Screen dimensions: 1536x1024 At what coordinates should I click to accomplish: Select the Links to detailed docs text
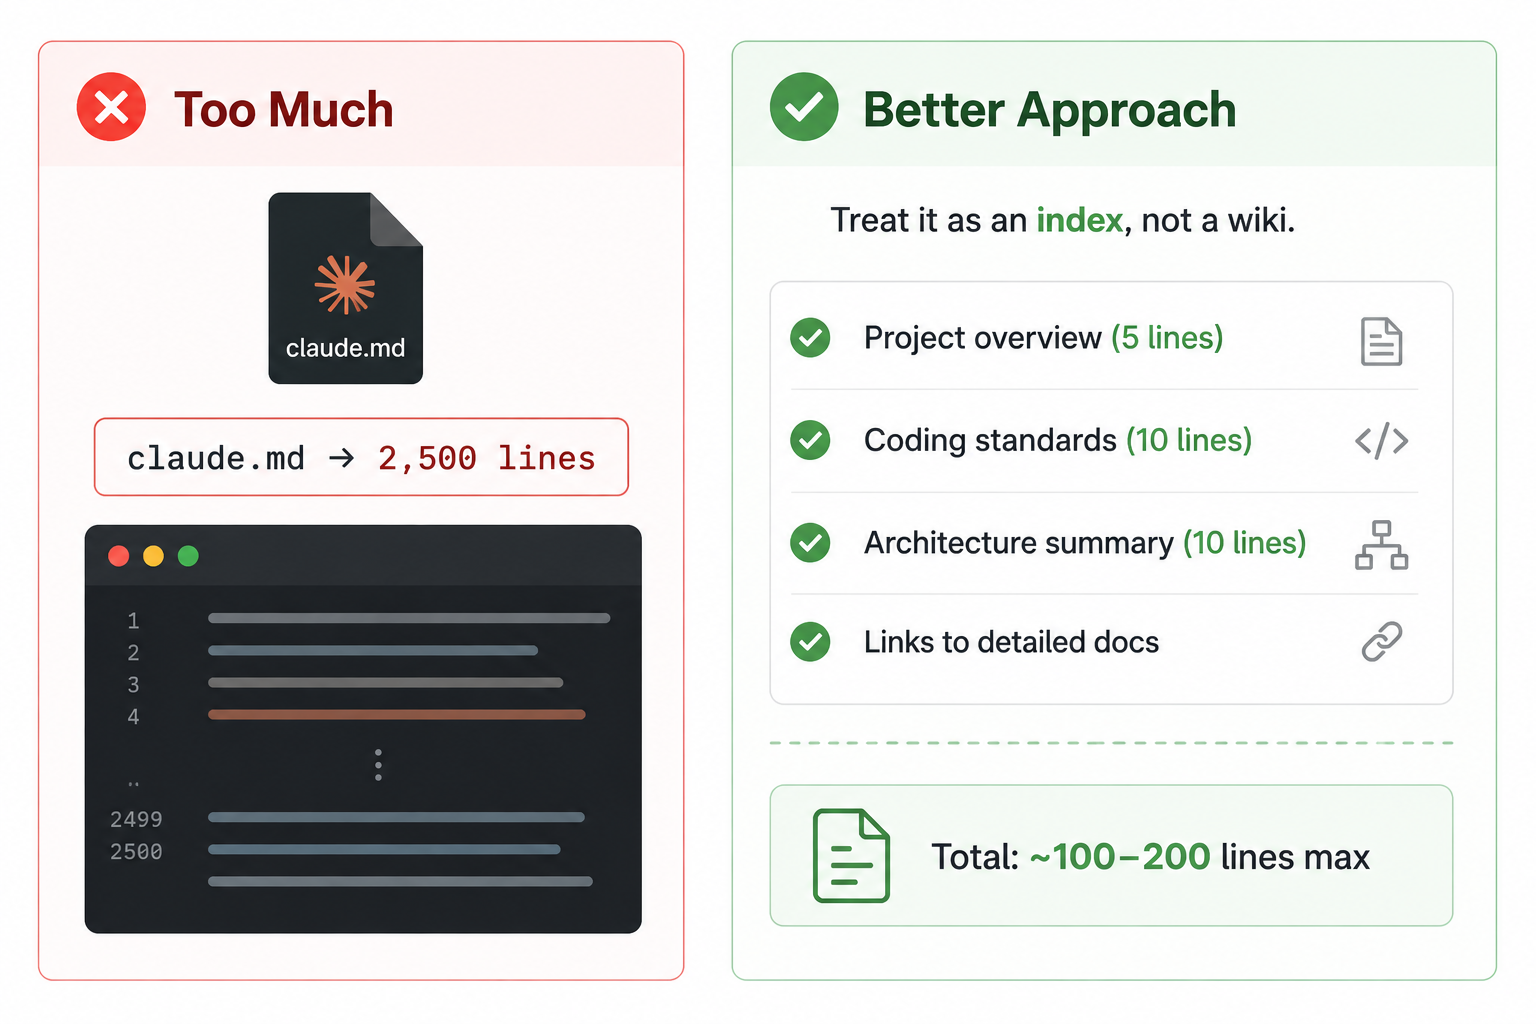coord(1011,642)
